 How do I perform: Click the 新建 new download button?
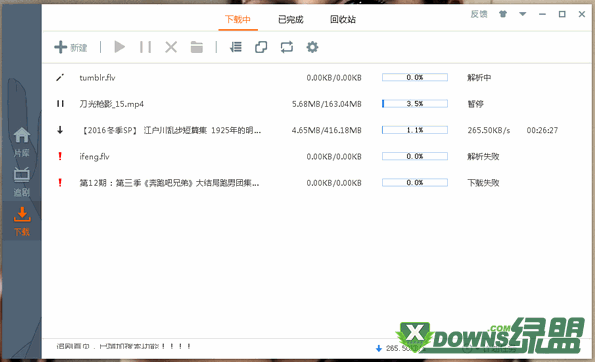point(71,47)
